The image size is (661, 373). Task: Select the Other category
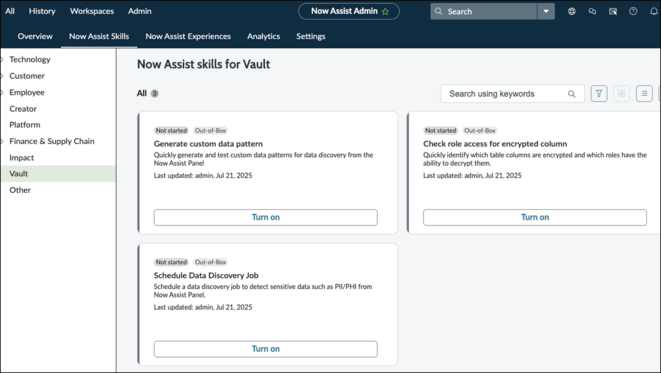click(x=20, y=190)
